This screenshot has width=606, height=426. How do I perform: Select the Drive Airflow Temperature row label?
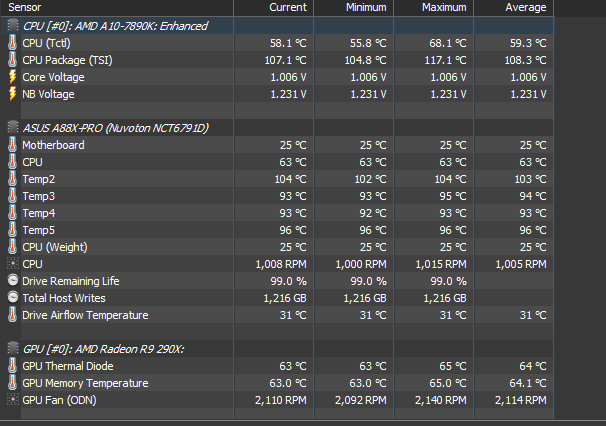coord(85,315)
